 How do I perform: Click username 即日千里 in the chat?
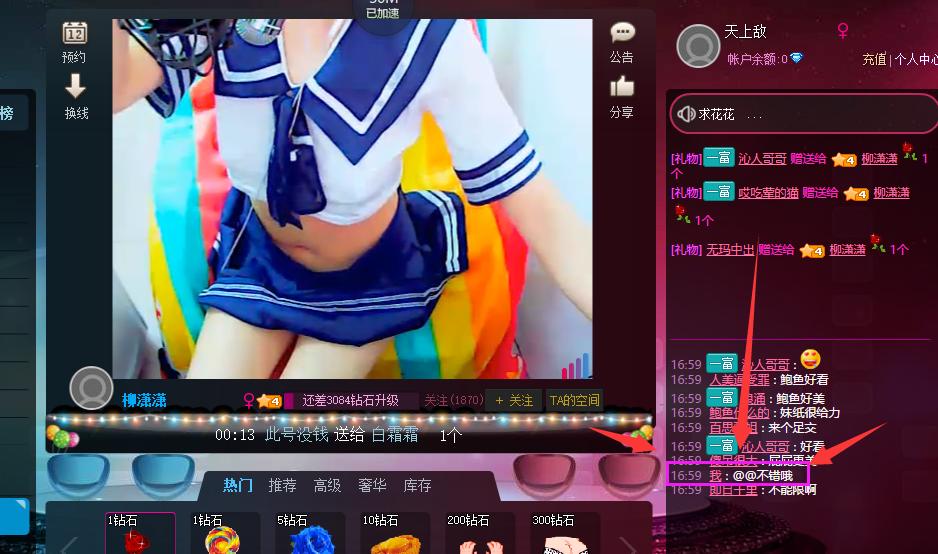click(733, 490)
